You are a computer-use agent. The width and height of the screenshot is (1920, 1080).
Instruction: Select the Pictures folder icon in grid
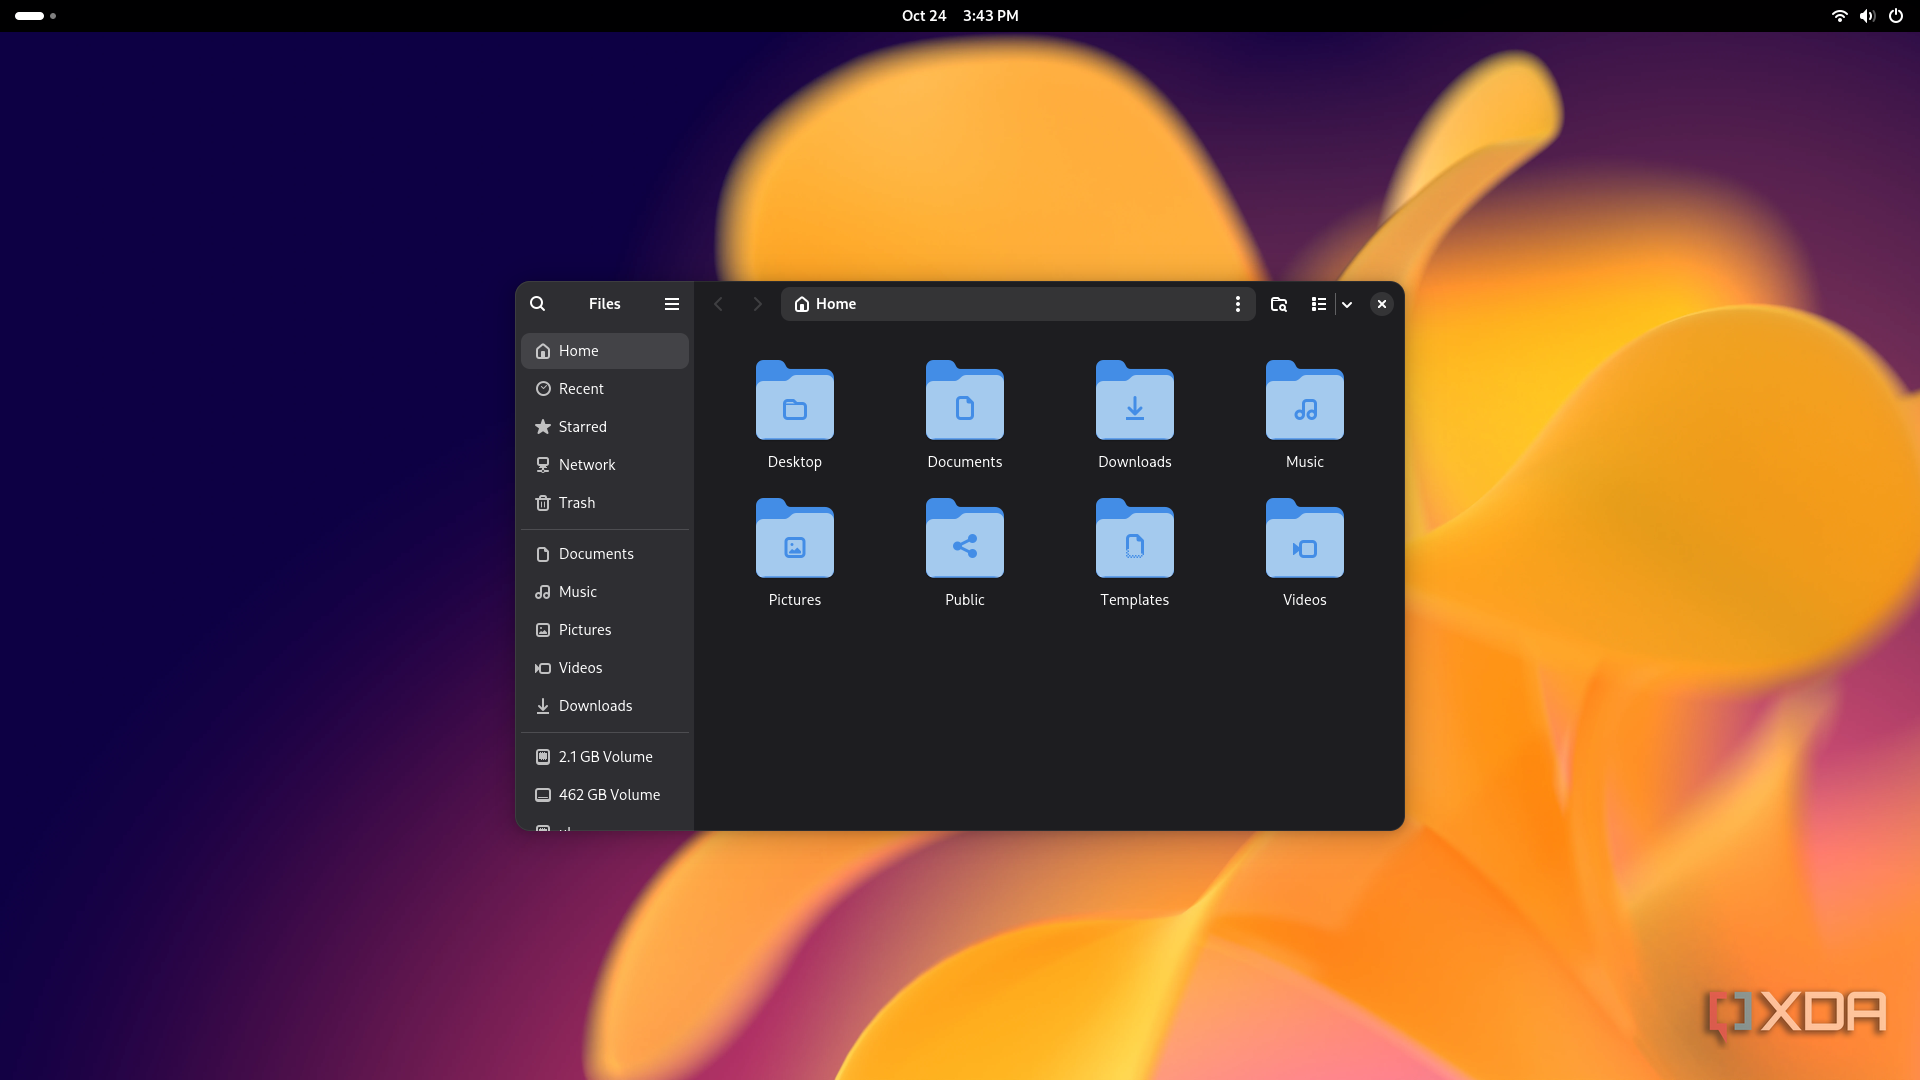pyautogui.click(x=795, y=538)
